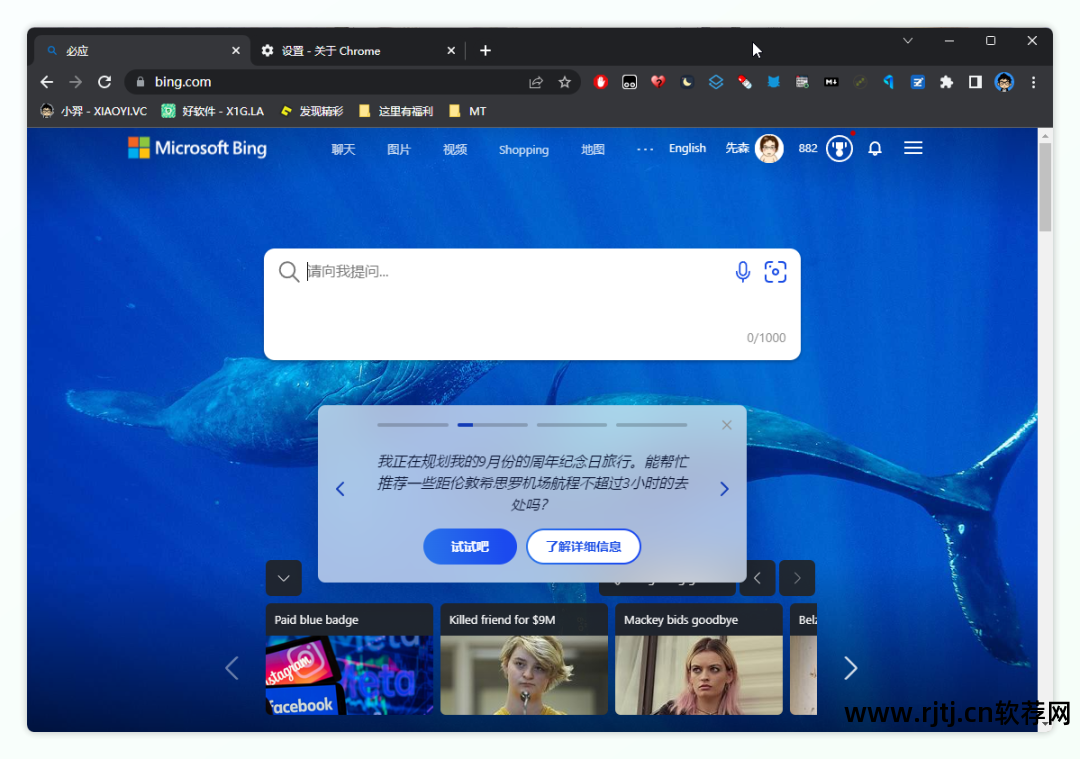The width and height of the screenshot is (1080, 759).
Task: Bookmark this page with the star icon
Action: tap(565, 82)
